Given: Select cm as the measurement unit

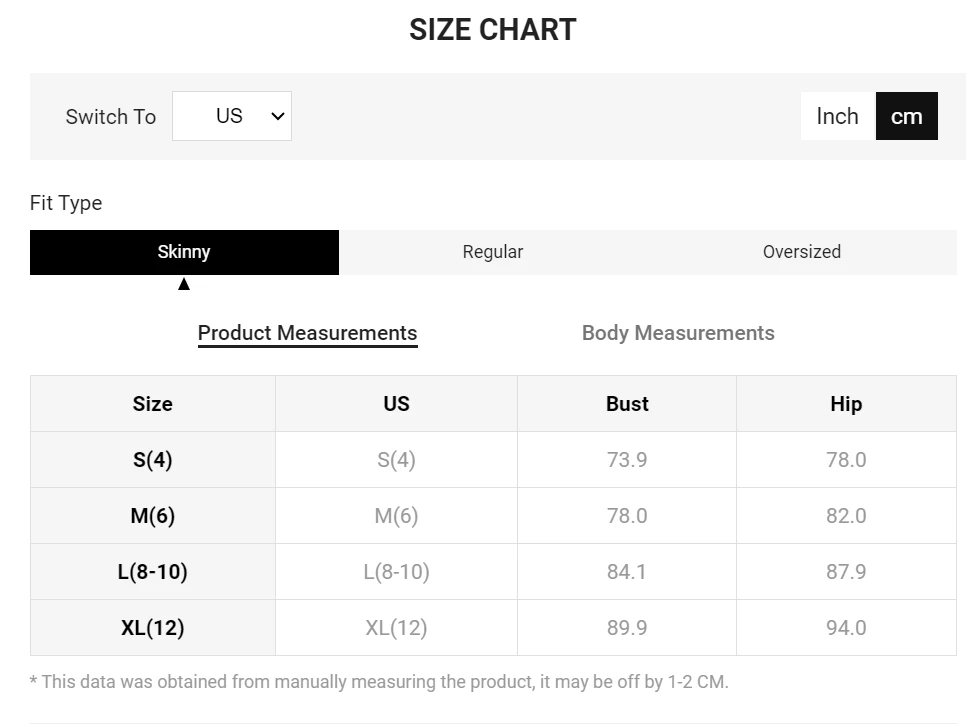Looking at the screenshot, I should click(x=906, y=116).
